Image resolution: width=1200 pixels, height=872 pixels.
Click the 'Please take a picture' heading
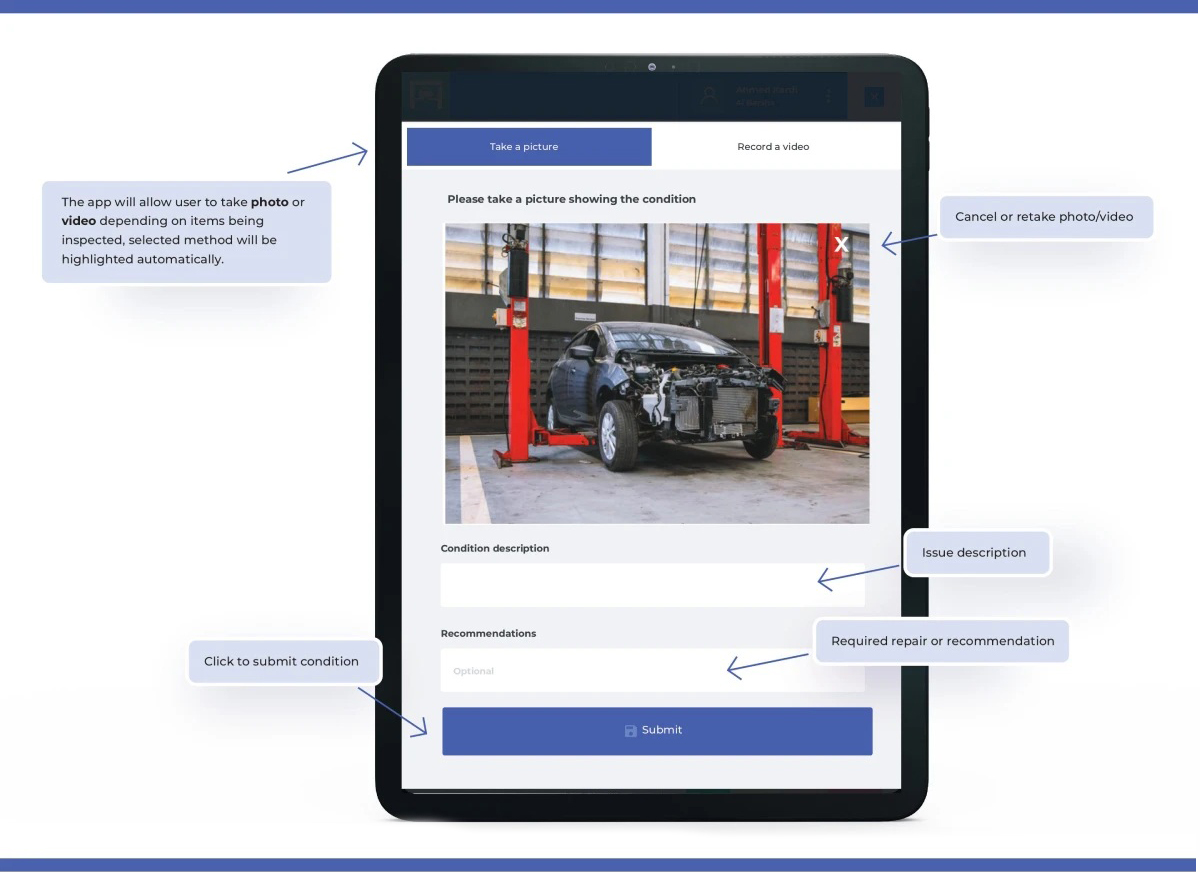coord(571,199)
